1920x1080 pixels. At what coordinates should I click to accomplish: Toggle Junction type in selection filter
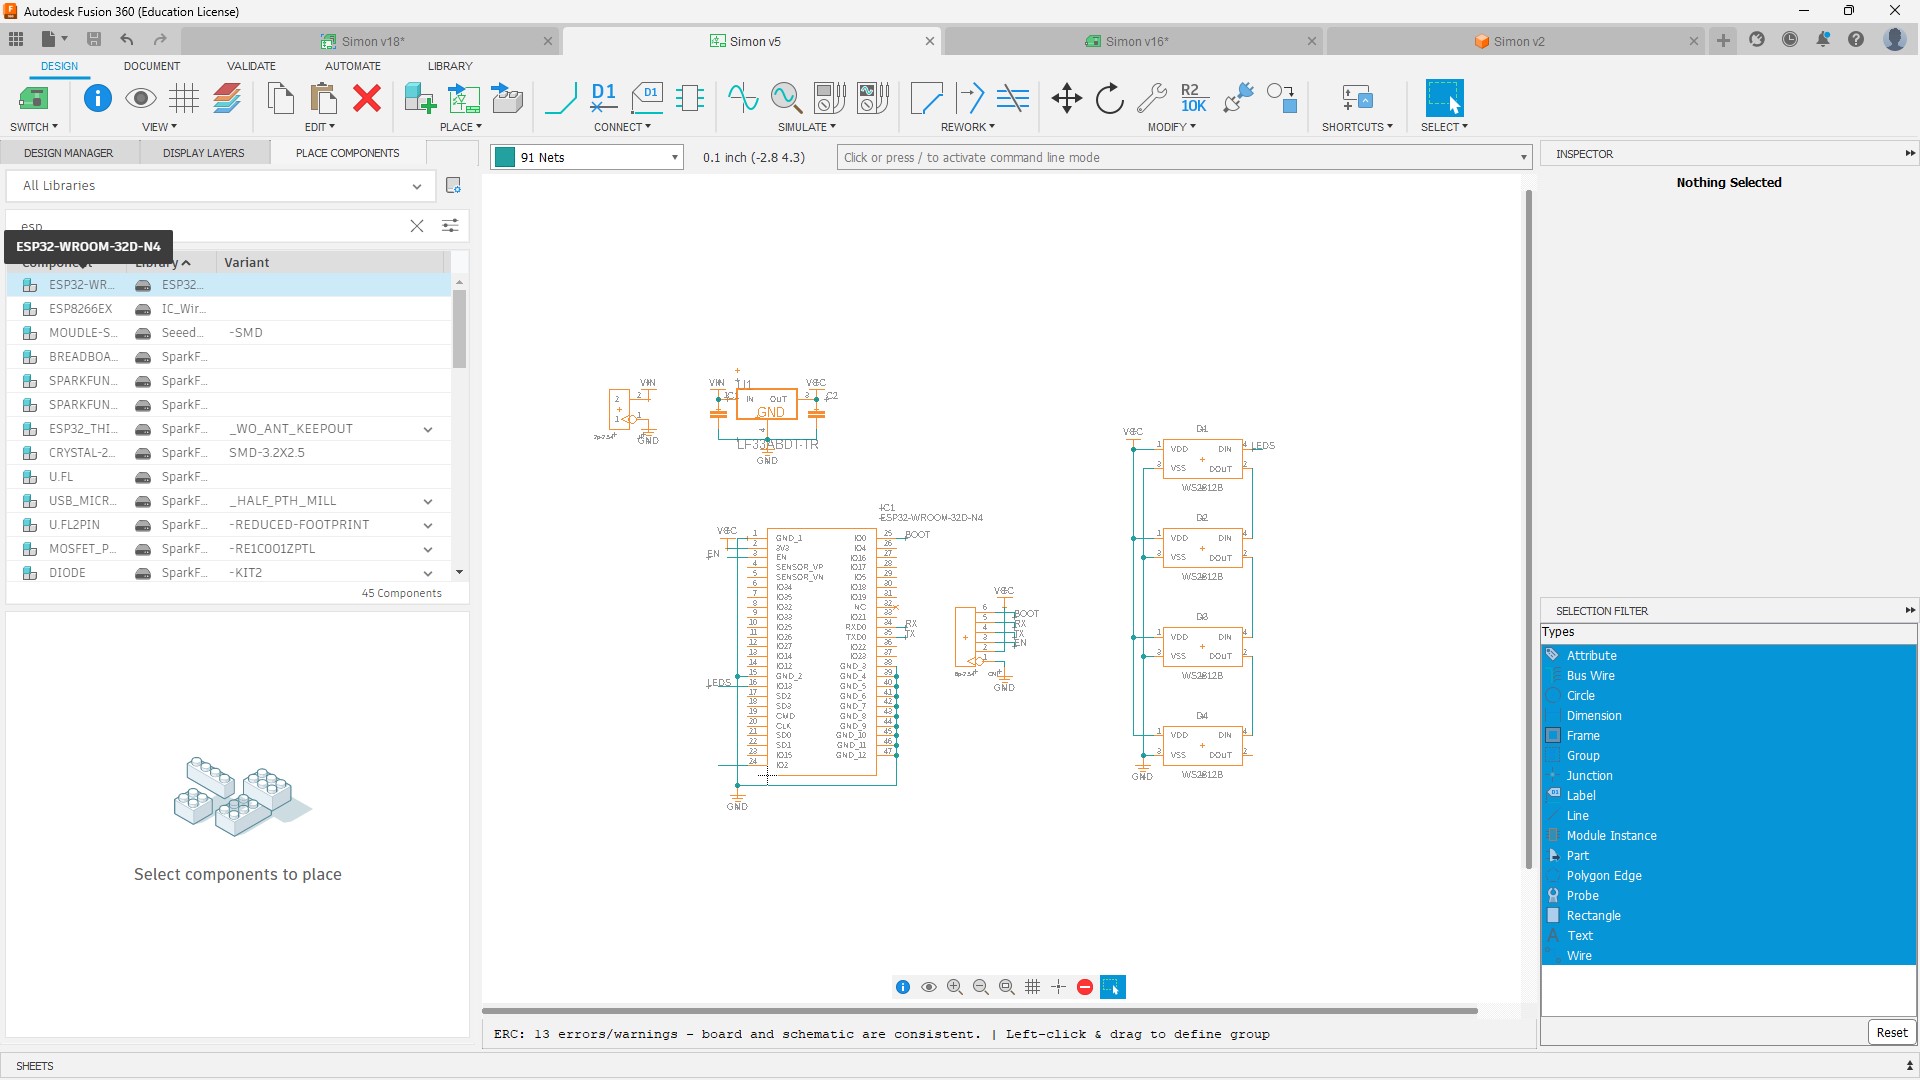tap(1728, 775)
